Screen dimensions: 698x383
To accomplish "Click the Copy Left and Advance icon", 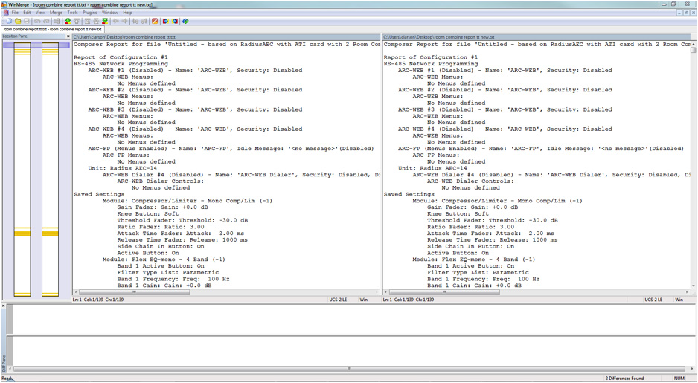I will (144, 21).
